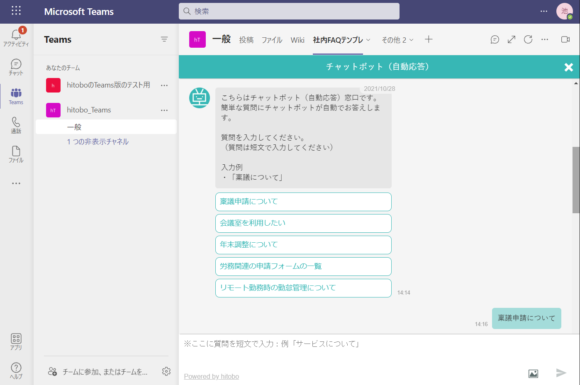
Task: Open hitobo_Teams team
Action: (89, 110)
